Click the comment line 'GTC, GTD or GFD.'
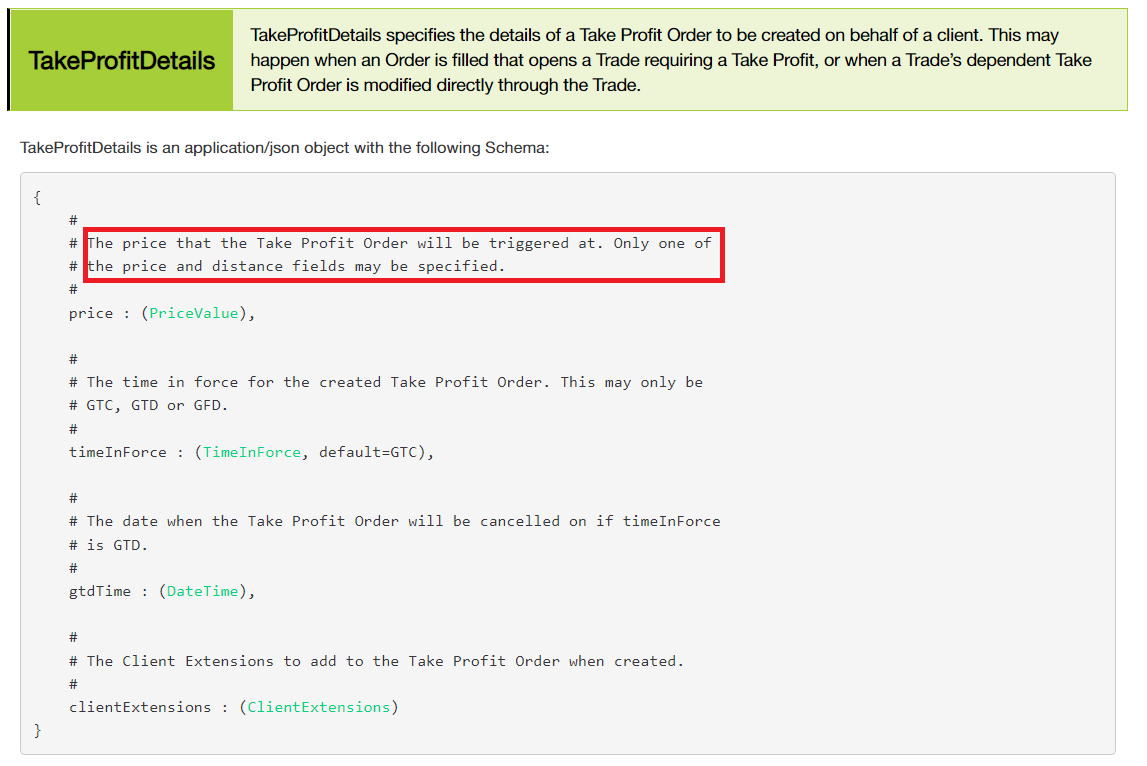Screen dimensions: 1147x766 tap(157, 405)
